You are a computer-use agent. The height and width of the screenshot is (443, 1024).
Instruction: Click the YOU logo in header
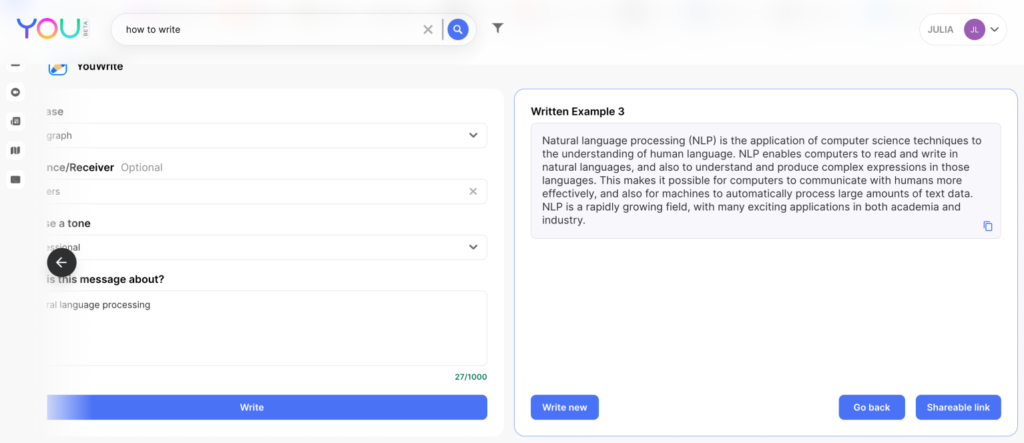tap(46, 29)
